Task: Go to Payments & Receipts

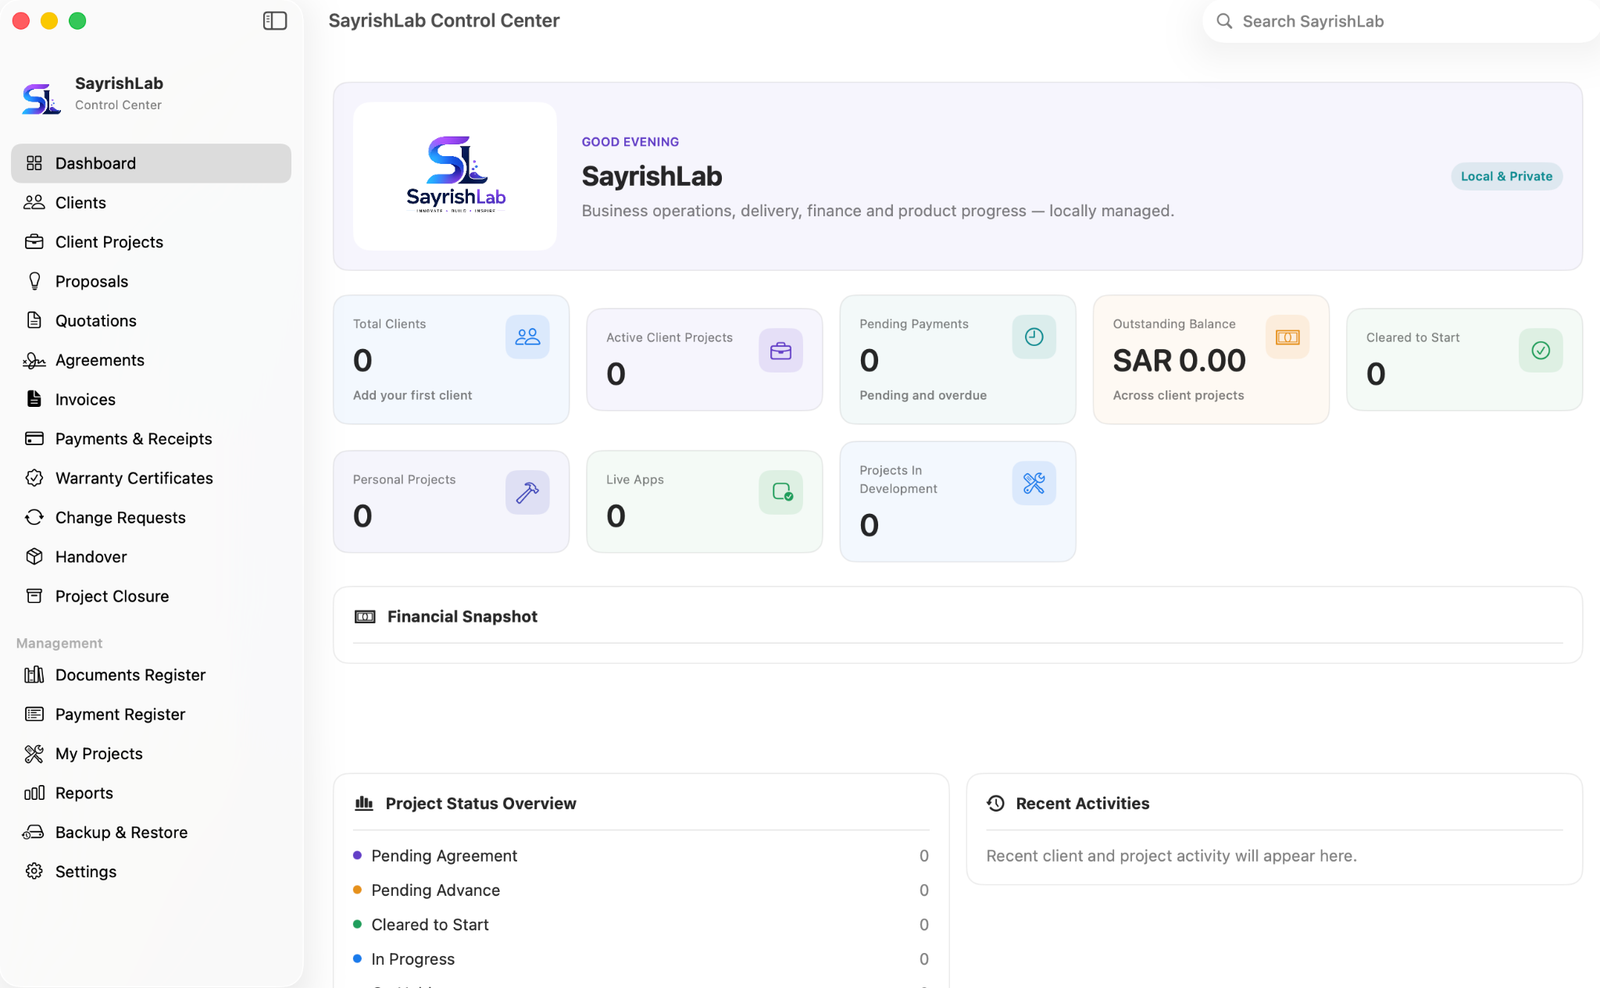Action: (x=151, y=439)
